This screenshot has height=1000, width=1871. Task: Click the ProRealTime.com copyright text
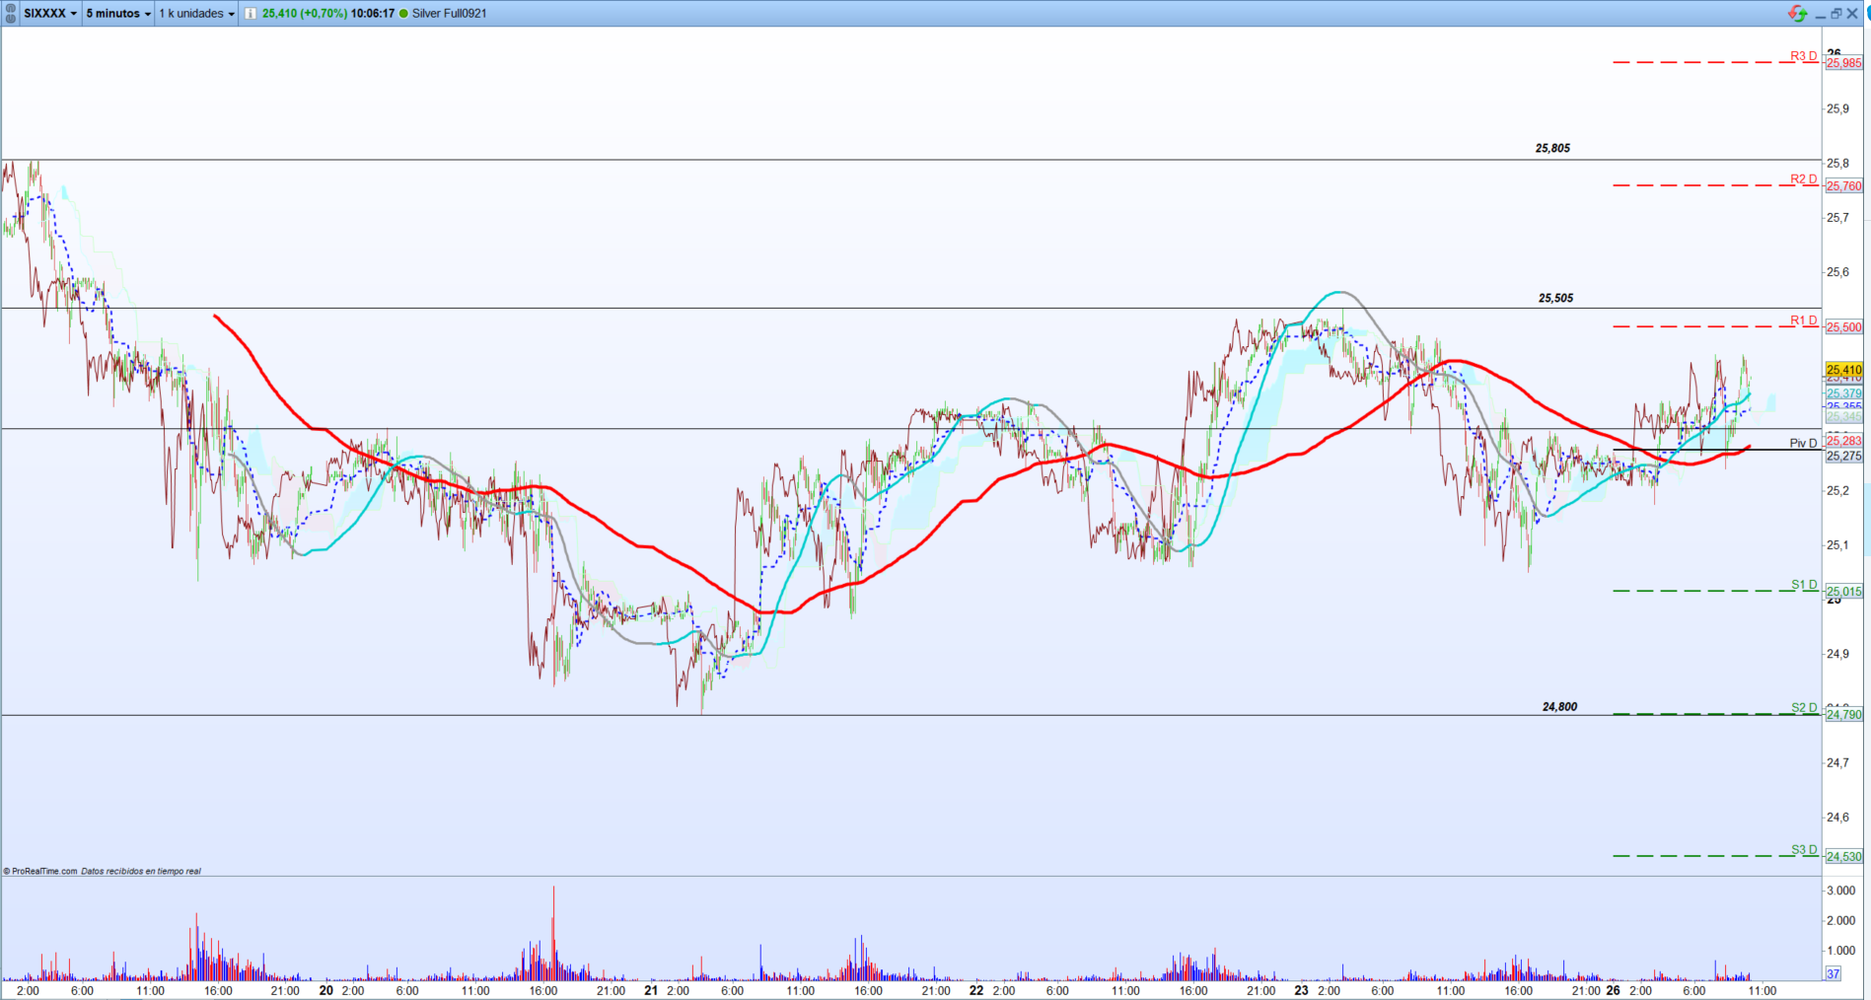point(41,871)
